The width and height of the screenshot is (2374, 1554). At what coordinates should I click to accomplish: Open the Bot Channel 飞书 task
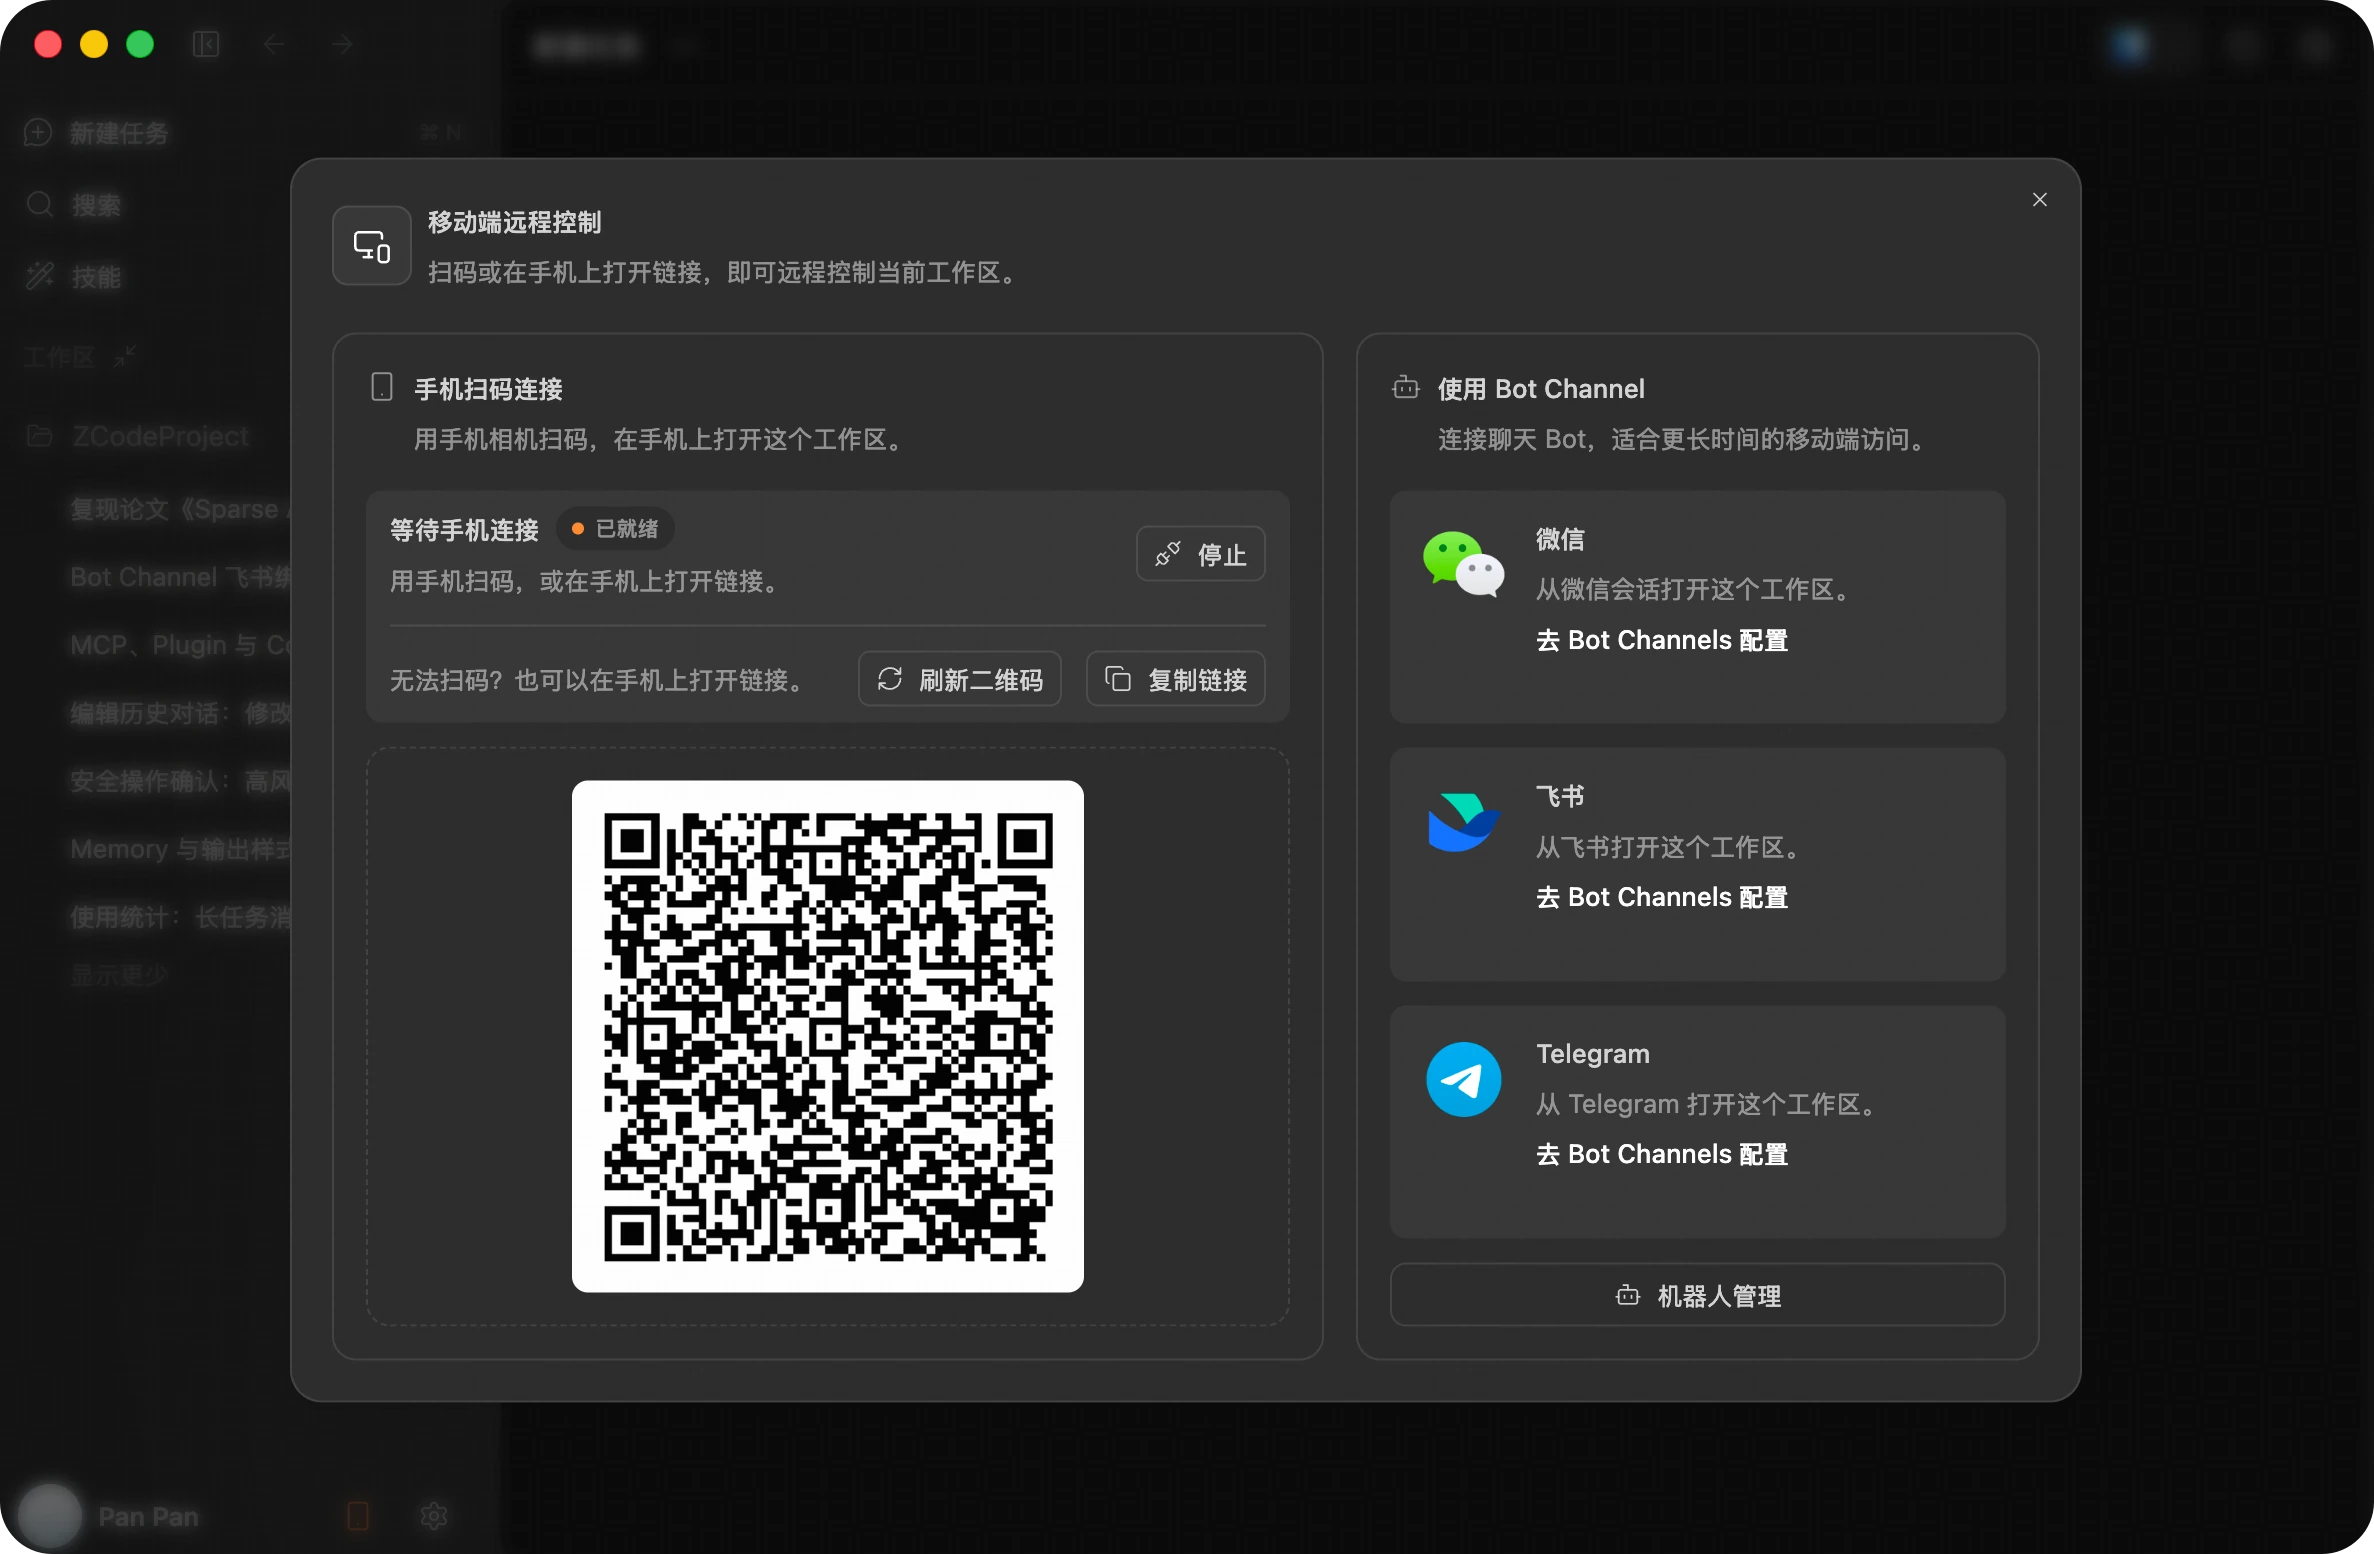[x=180, y=577]
